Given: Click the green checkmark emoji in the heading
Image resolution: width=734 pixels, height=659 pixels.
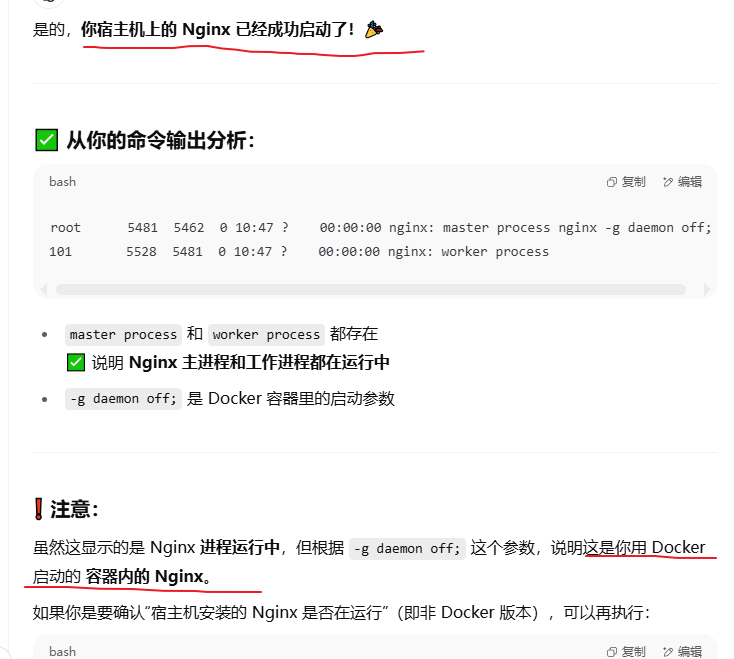Looking at the screenshot, I should (46, 140).
